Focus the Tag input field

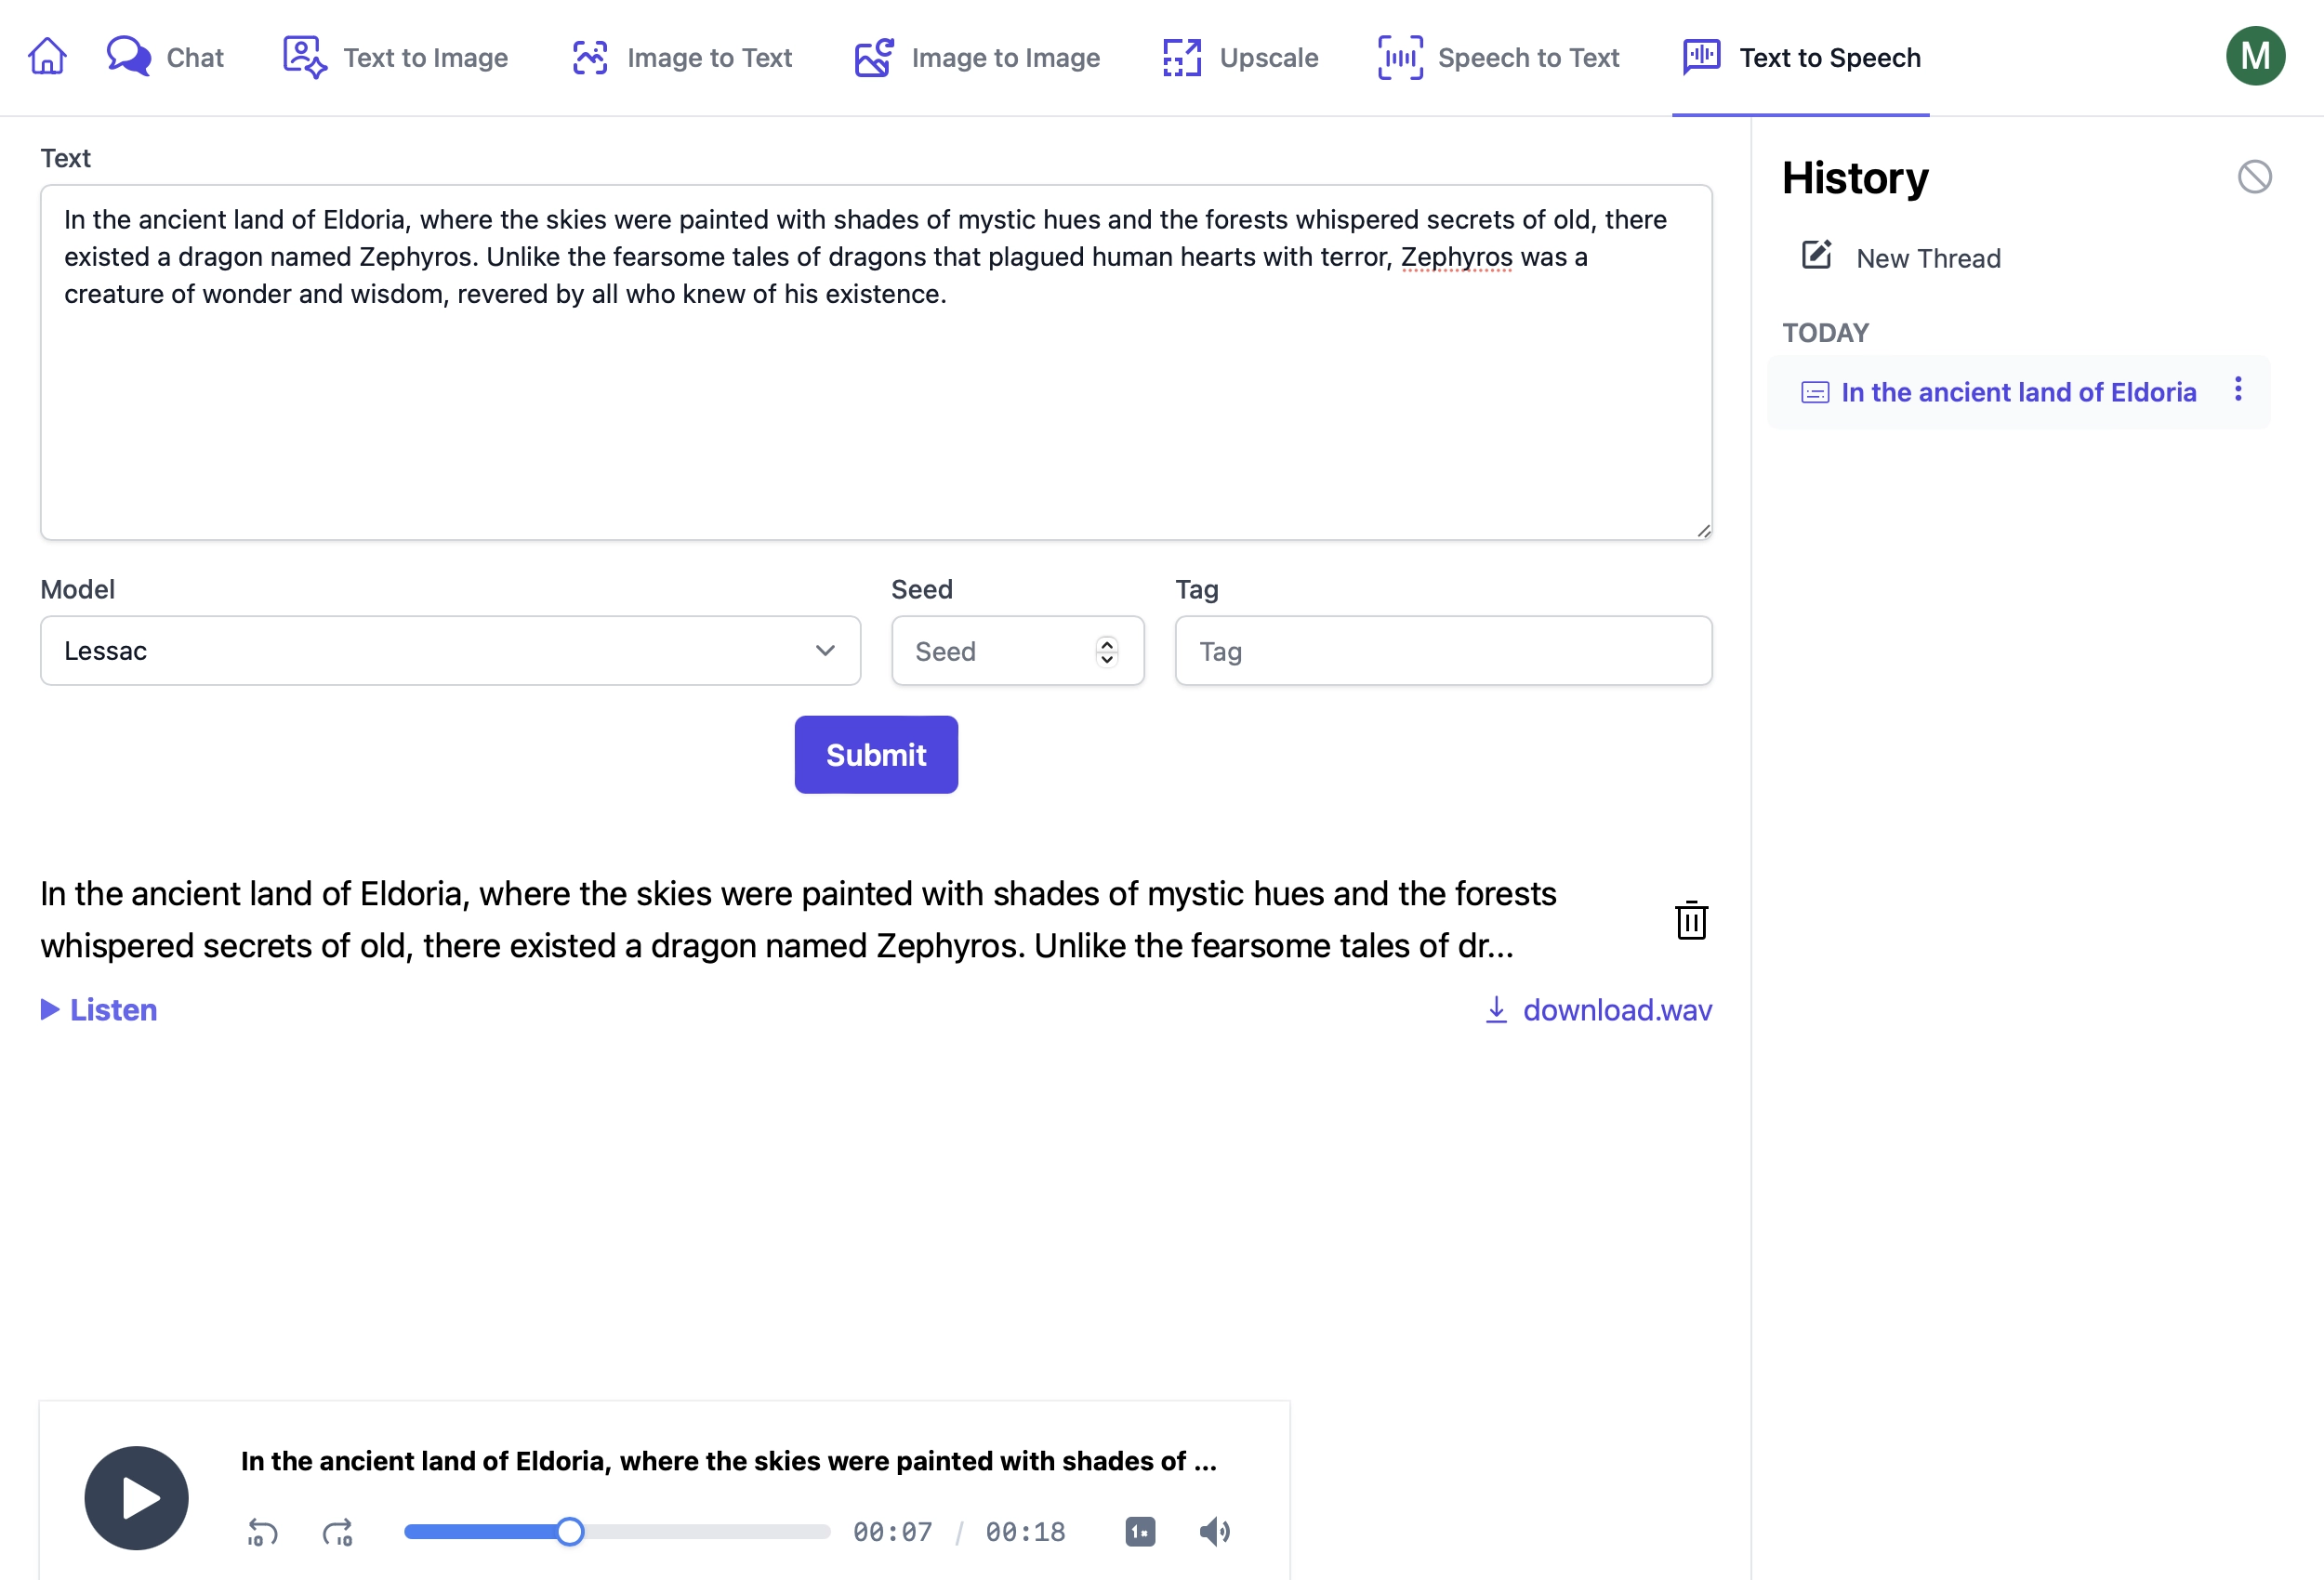click(x=1443, y=651)
